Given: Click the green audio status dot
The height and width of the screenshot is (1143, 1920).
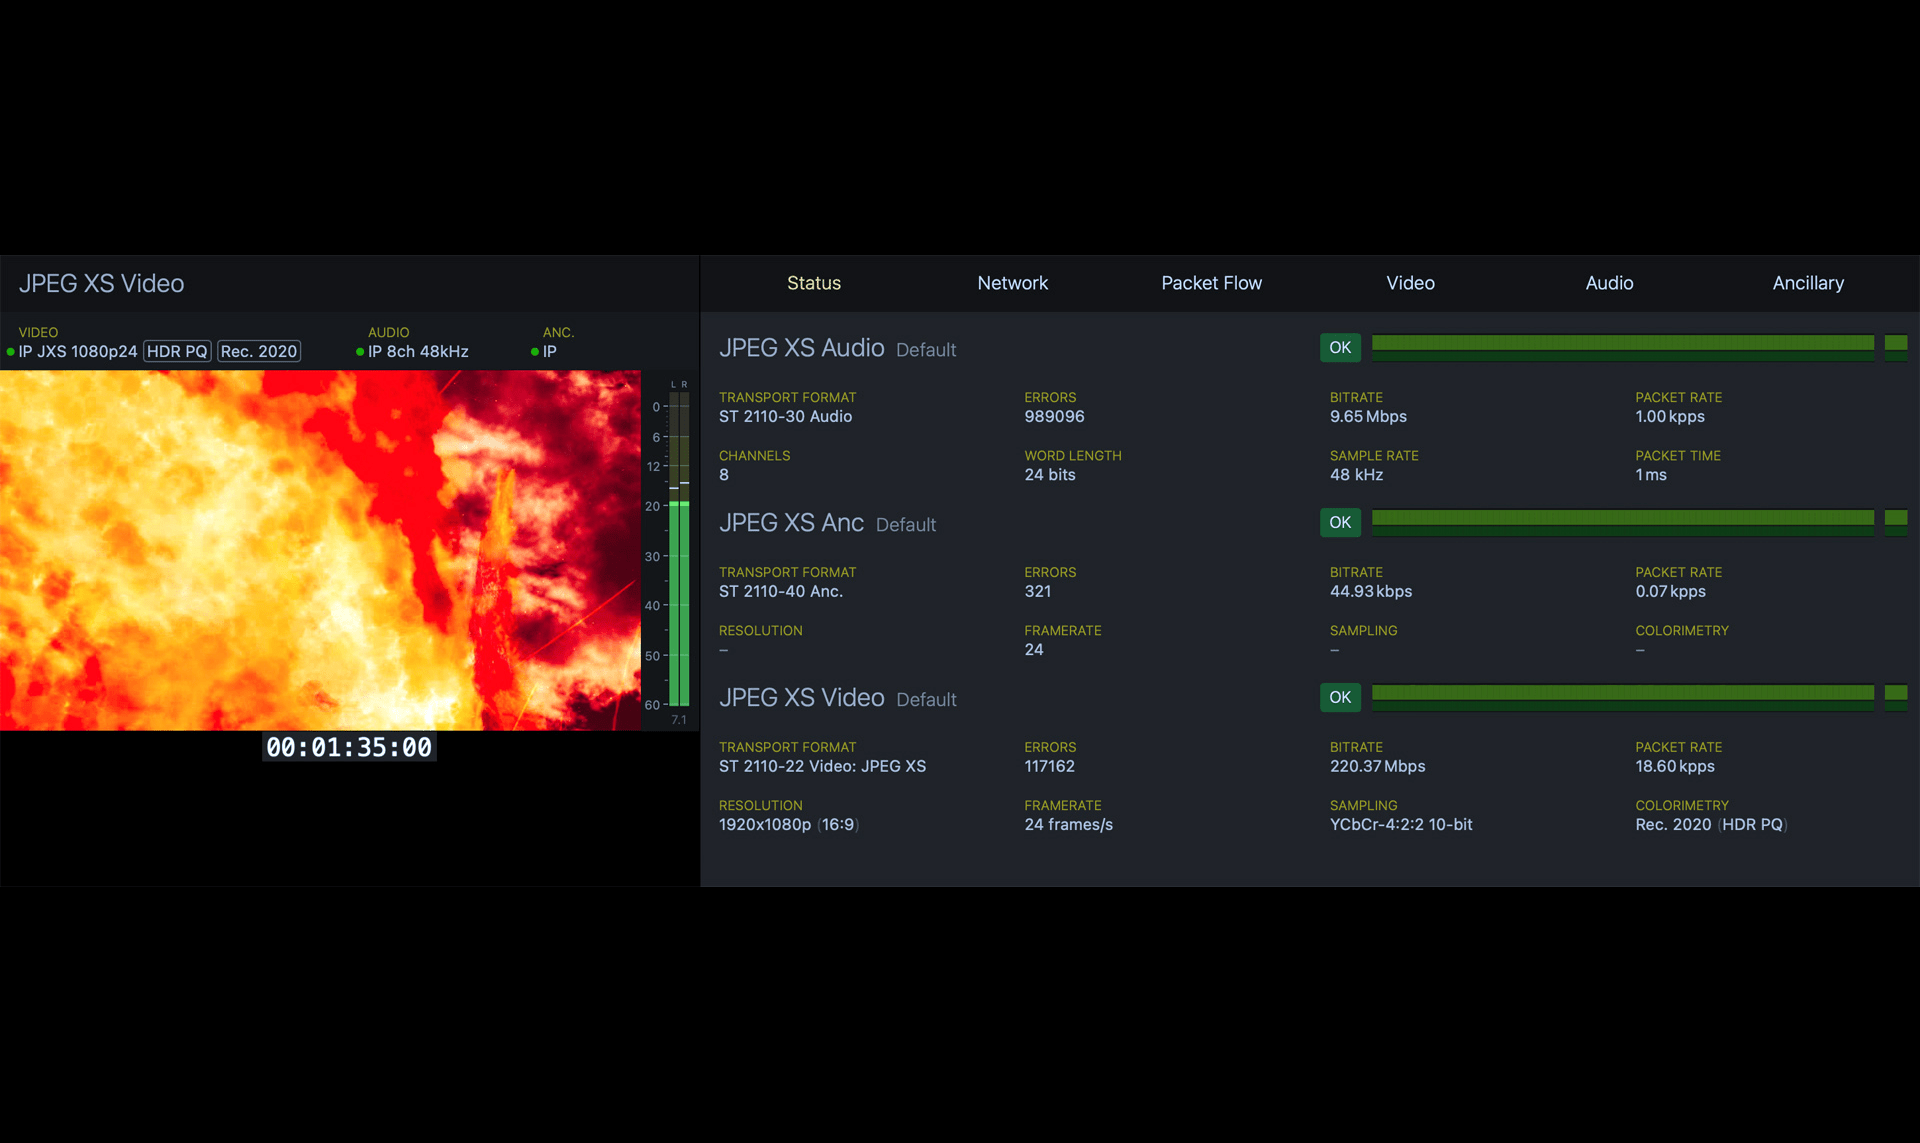Looking at the screenshot, I should 360,352.
